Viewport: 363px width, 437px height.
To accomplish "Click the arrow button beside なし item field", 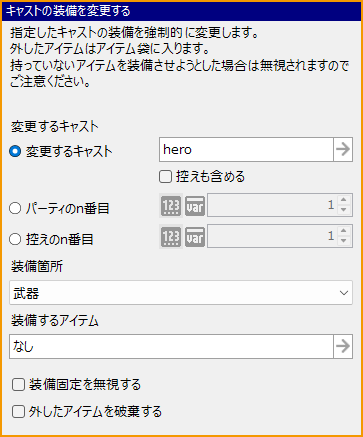I will pyautogui.click(x=343, y=347).
